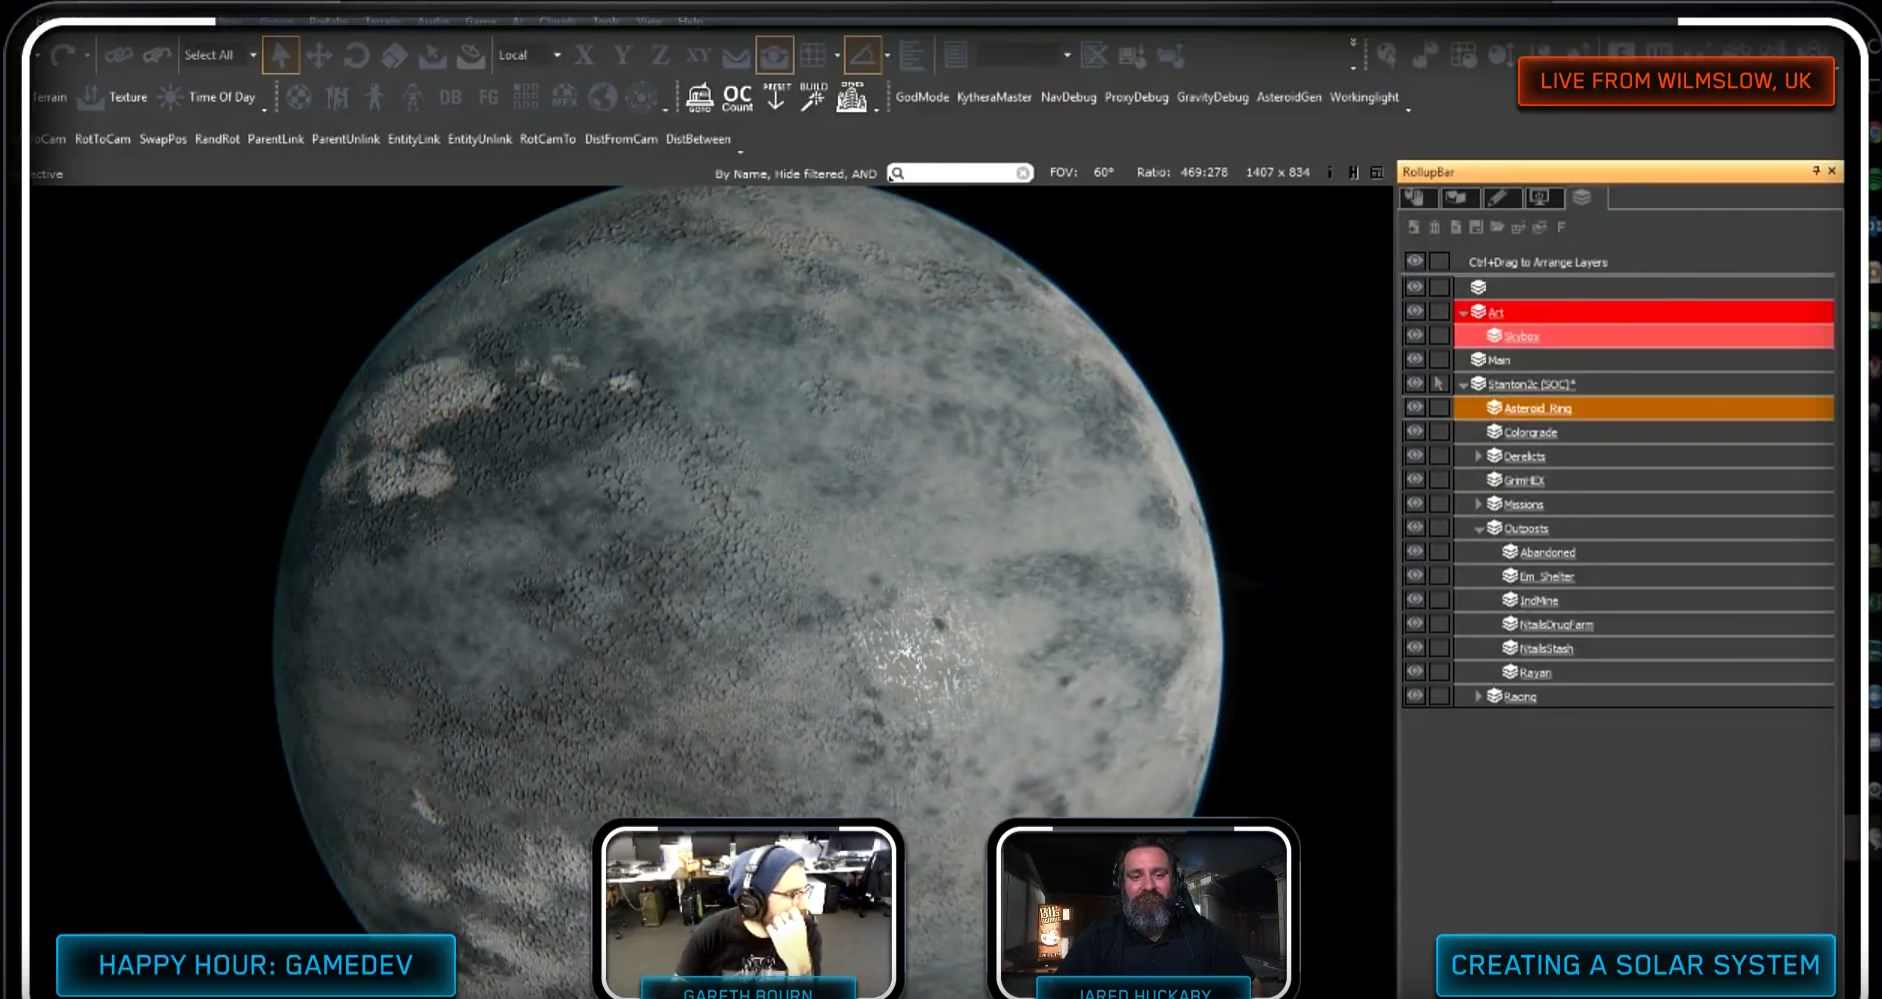
Task: Toggle the selectable box of the GrimHEX layer
Action: point(1440,480)
